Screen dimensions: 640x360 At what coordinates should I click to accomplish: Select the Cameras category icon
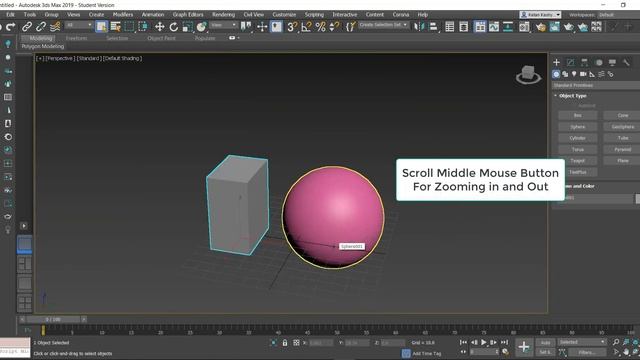pos(583,74)
